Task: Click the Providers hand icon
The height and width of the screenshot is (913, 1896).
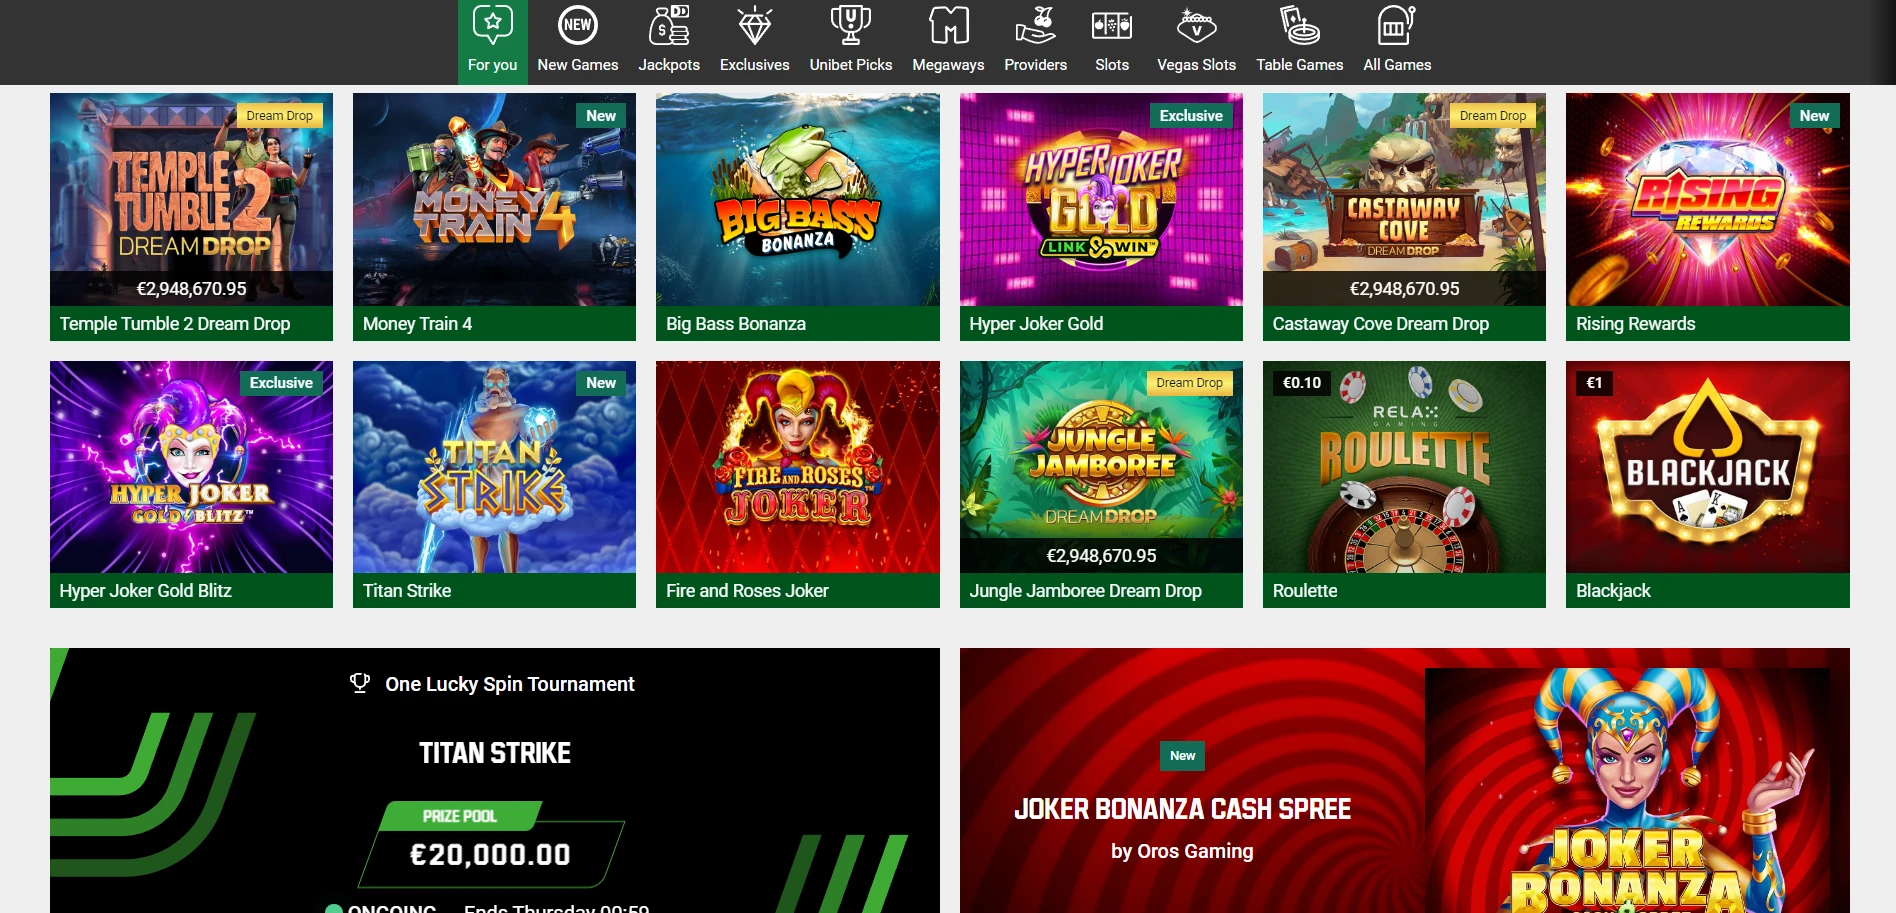Action: (1036, 25)
